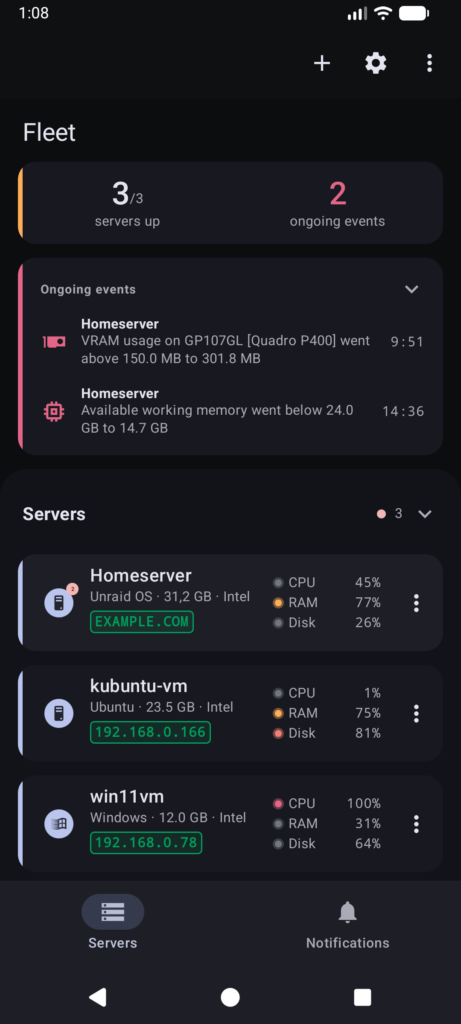Viewport: 461px width, 1024px height.
Task: Open settings via the gear icon
Action: click(x=375, y=63)
